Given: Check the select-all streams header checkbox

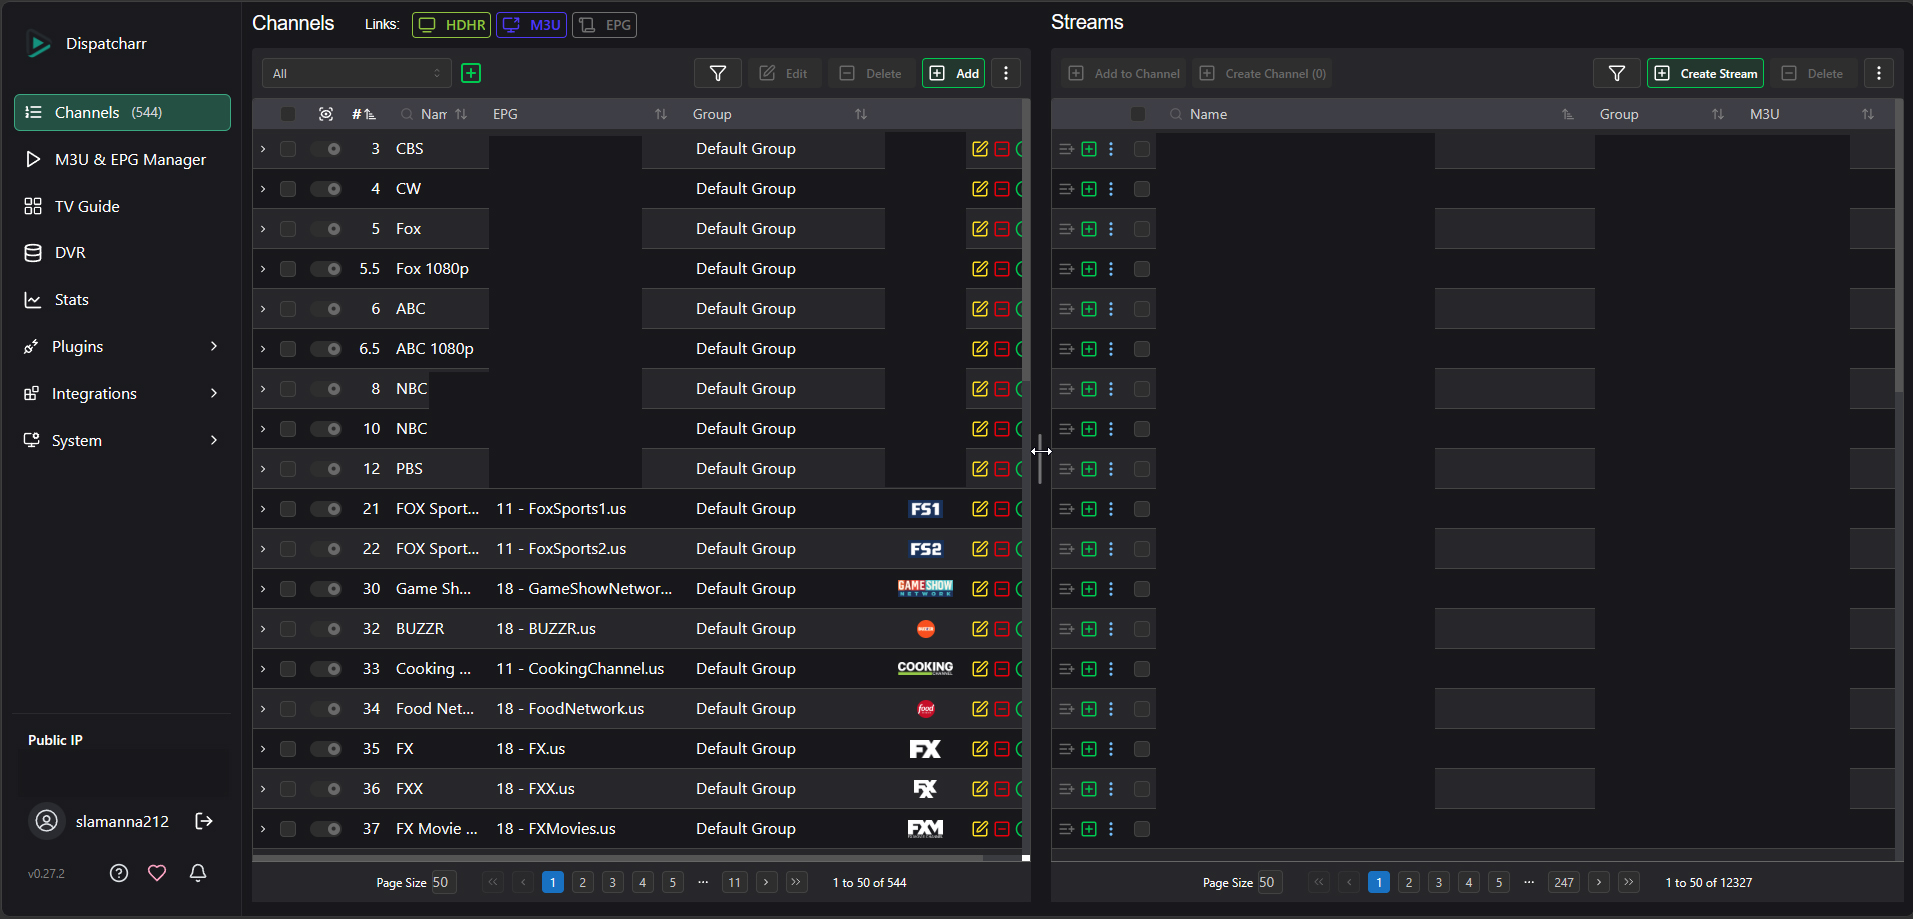Looking at the screenshot, I should click(1138, 114).
